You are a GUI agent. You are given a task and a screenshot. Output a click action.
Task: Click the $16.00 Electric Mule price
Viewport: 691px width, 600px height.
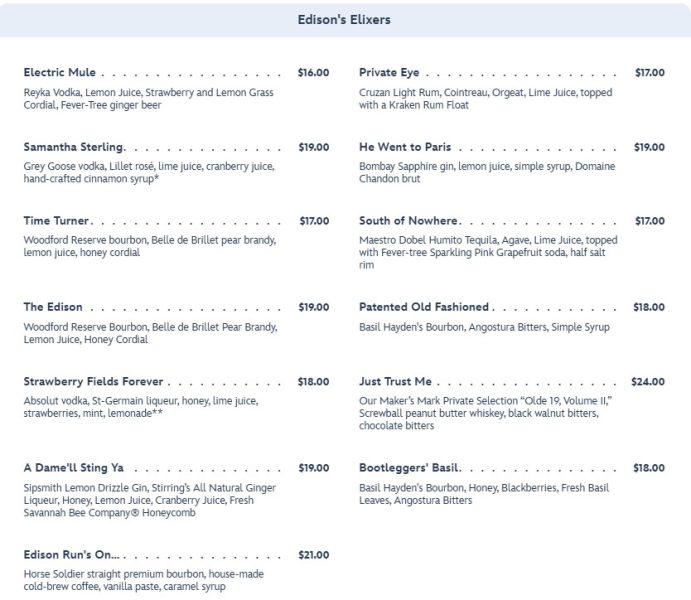tap(313, 73)
